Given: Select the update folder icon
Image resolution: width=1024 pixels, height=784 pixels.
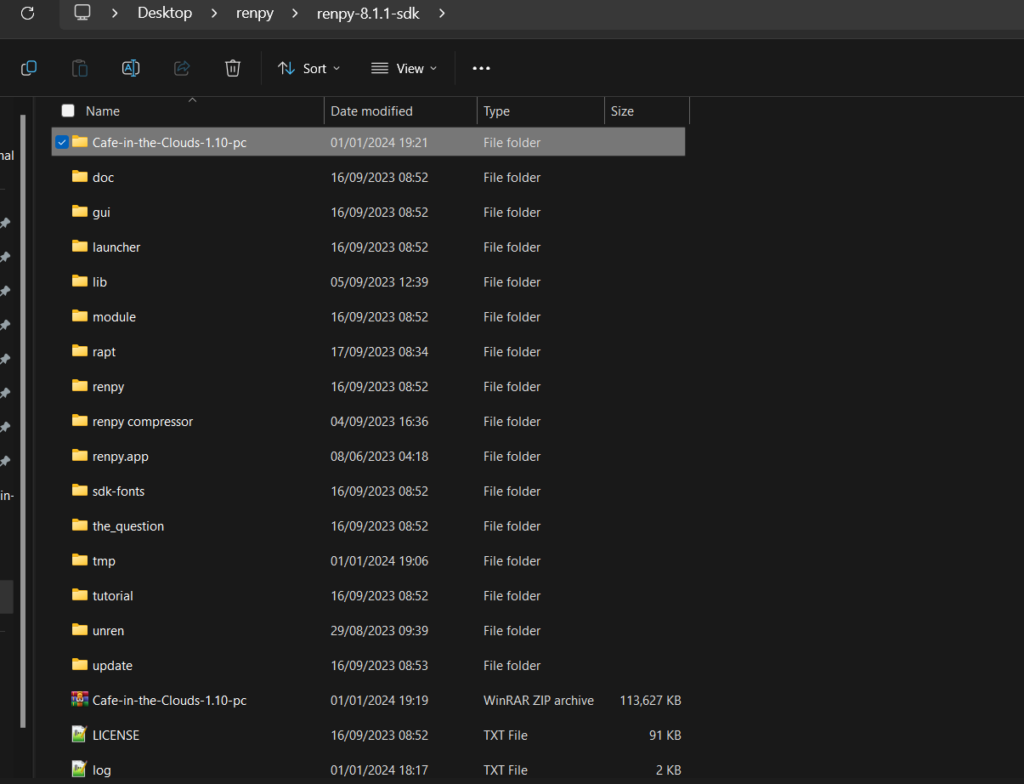Looking at the screenshot, I should click(80, 664).
